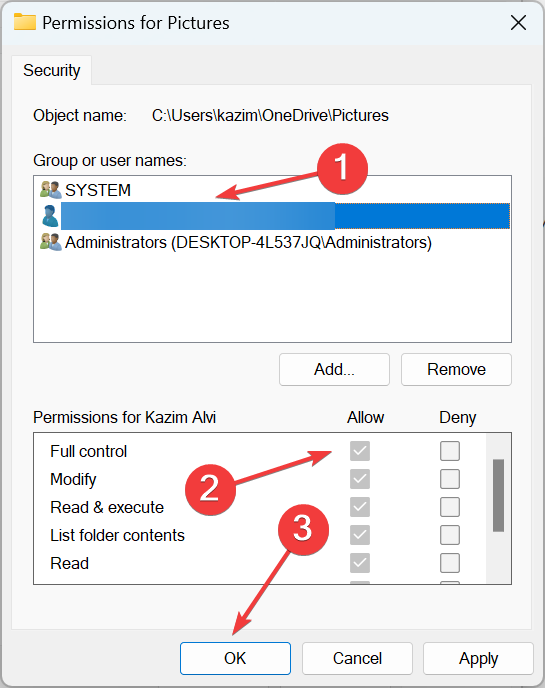
Task: Select SYSTEM in group or user names
Action: click(x=98, y=190)
